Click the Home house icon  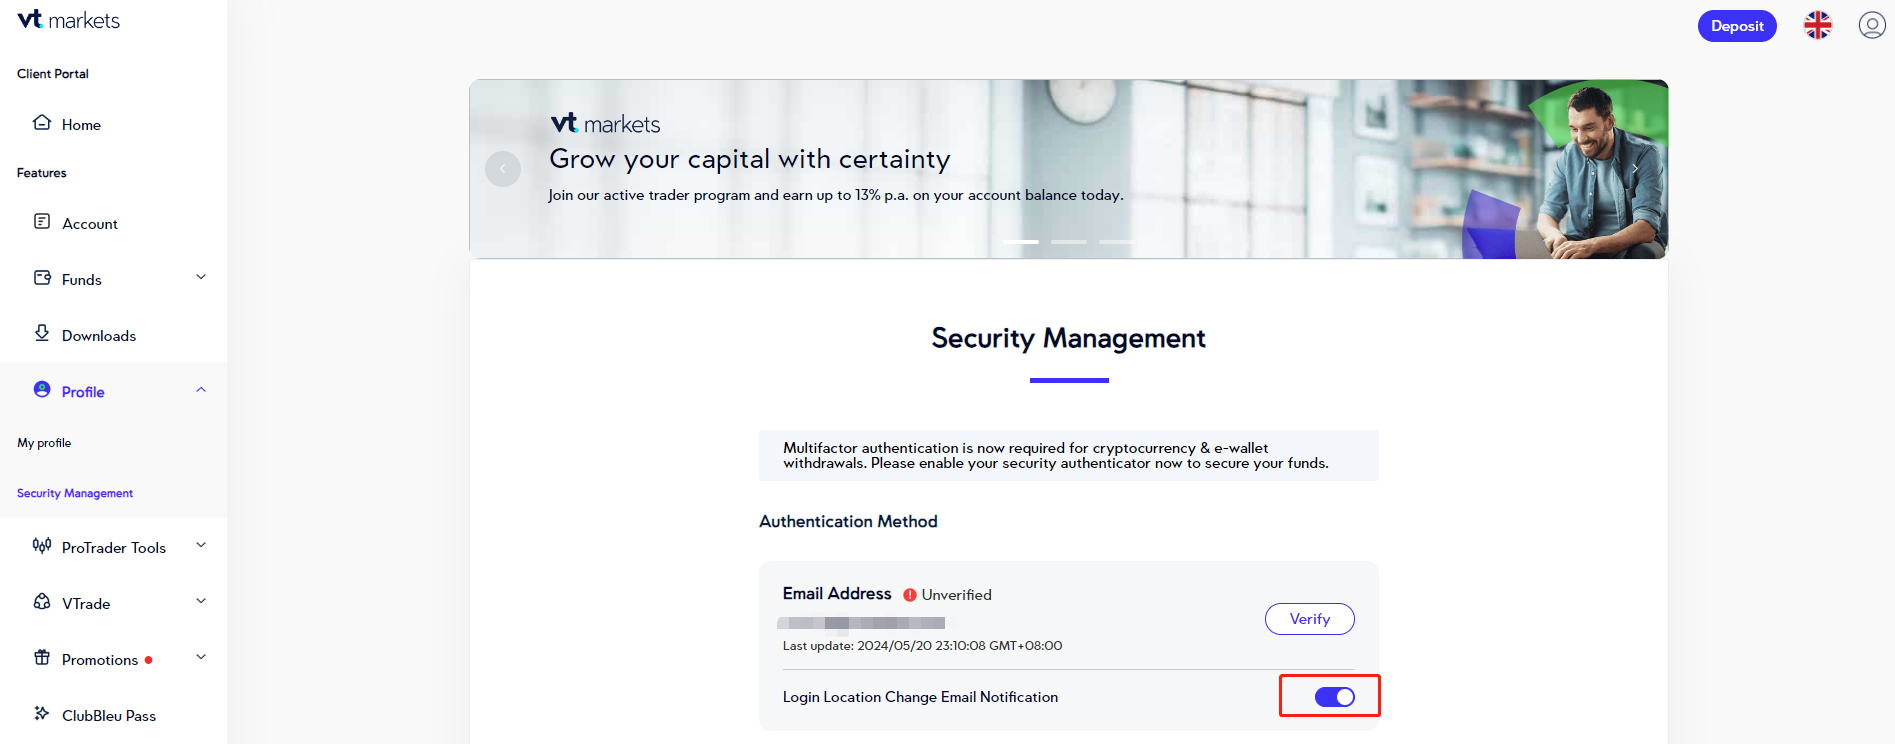tap(42, 123)
